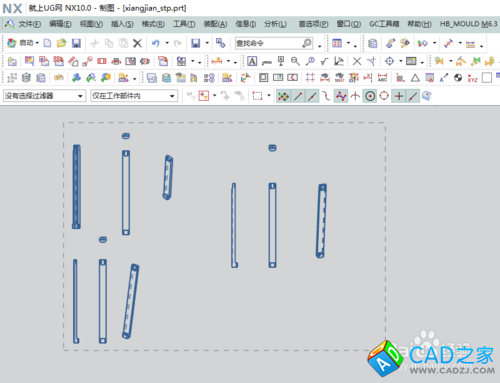Screen dimensions: 500x383
Task: Click the Image insert icon
Action: [411, 61]
